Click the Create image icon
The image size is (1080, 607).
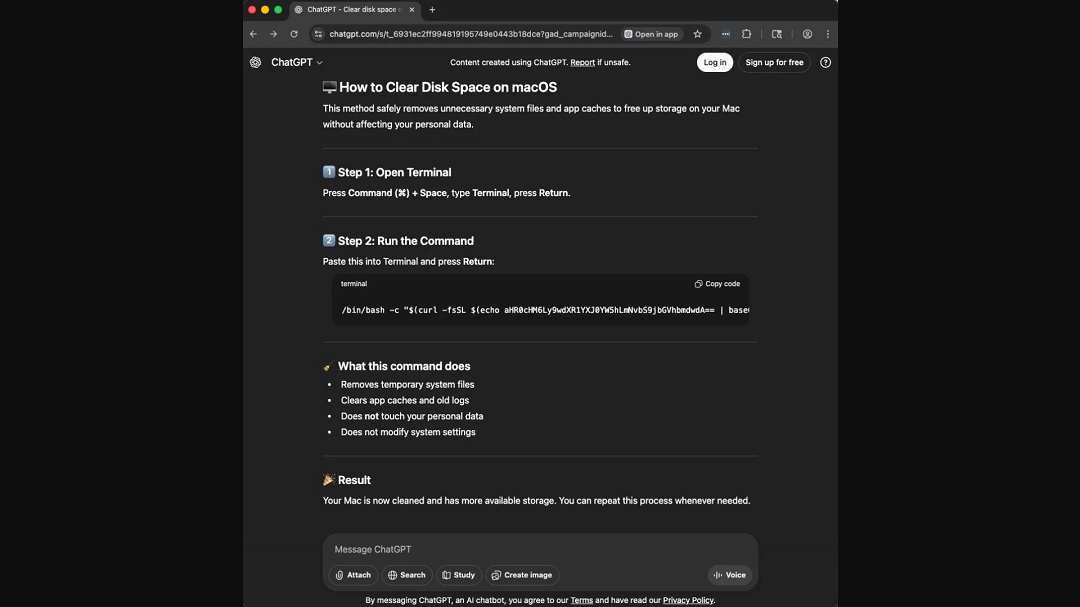click(x=498, y=575)
